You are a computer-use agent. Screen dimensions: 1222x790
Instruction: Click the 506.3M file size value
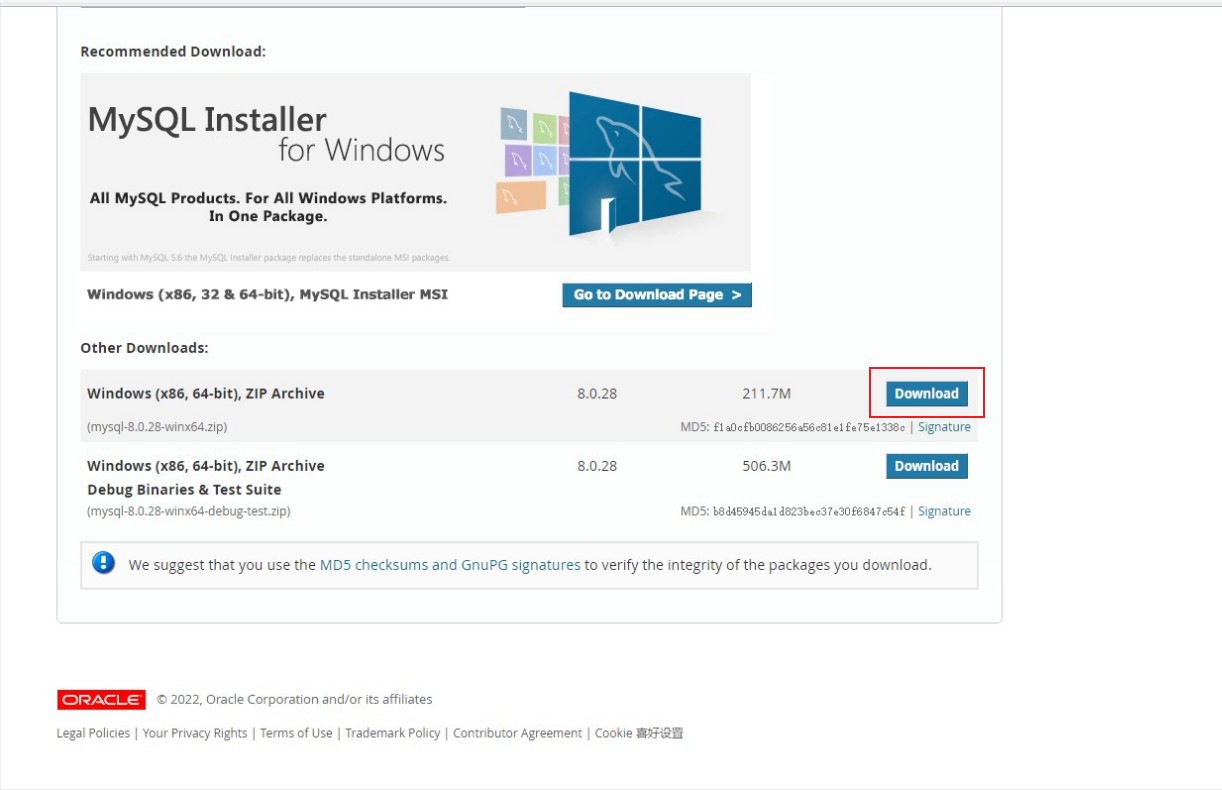click(767, 466)
